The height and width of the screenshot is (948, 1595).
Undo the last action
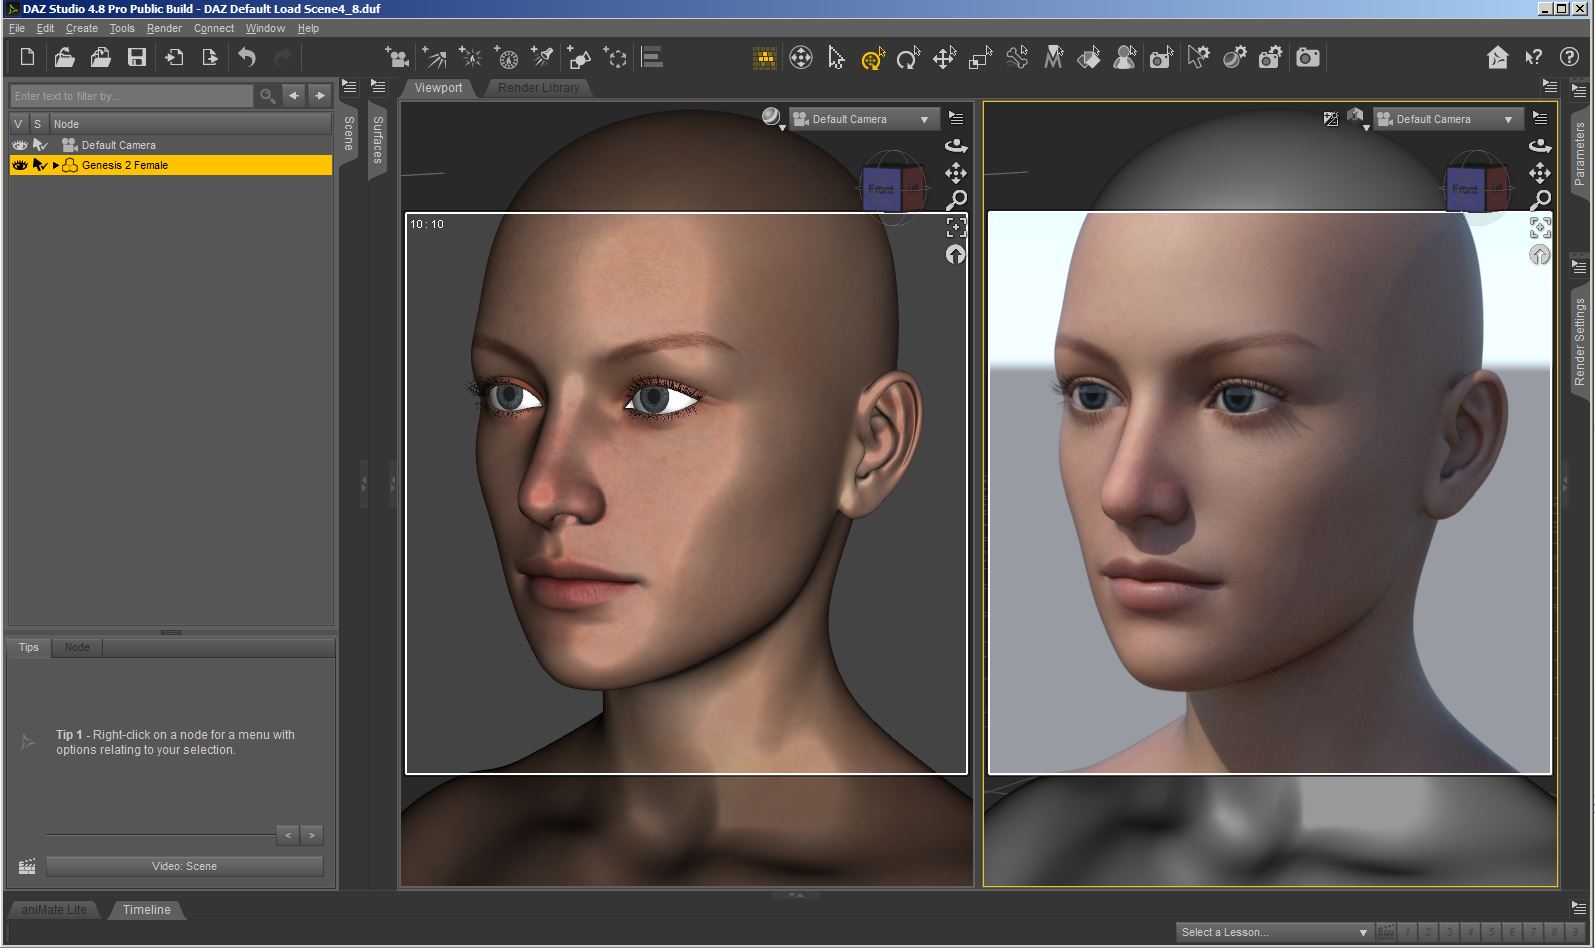tap(247, 58)
